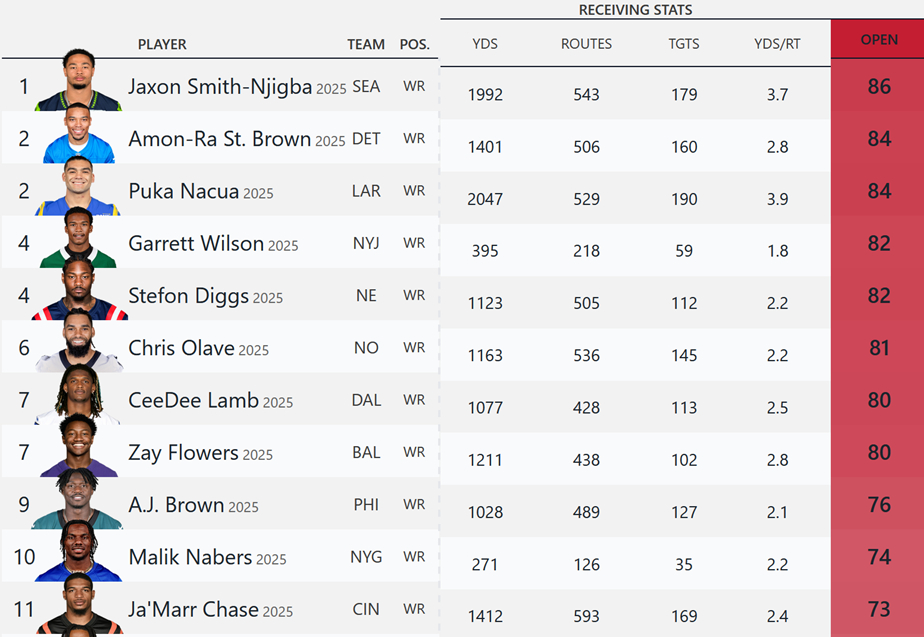The width and height of the screenshot is (924, 637).
Task: Click the POS. column header
Action: [414, 44]
